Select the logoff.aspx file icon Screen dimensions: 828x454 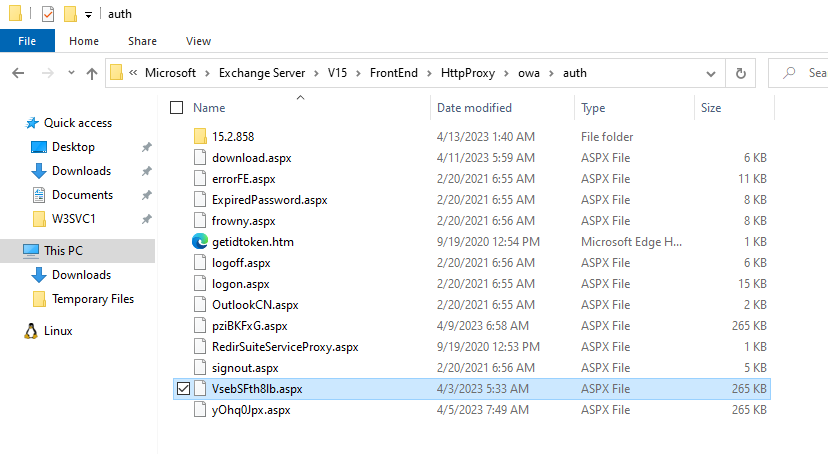(x=200, y=262)
